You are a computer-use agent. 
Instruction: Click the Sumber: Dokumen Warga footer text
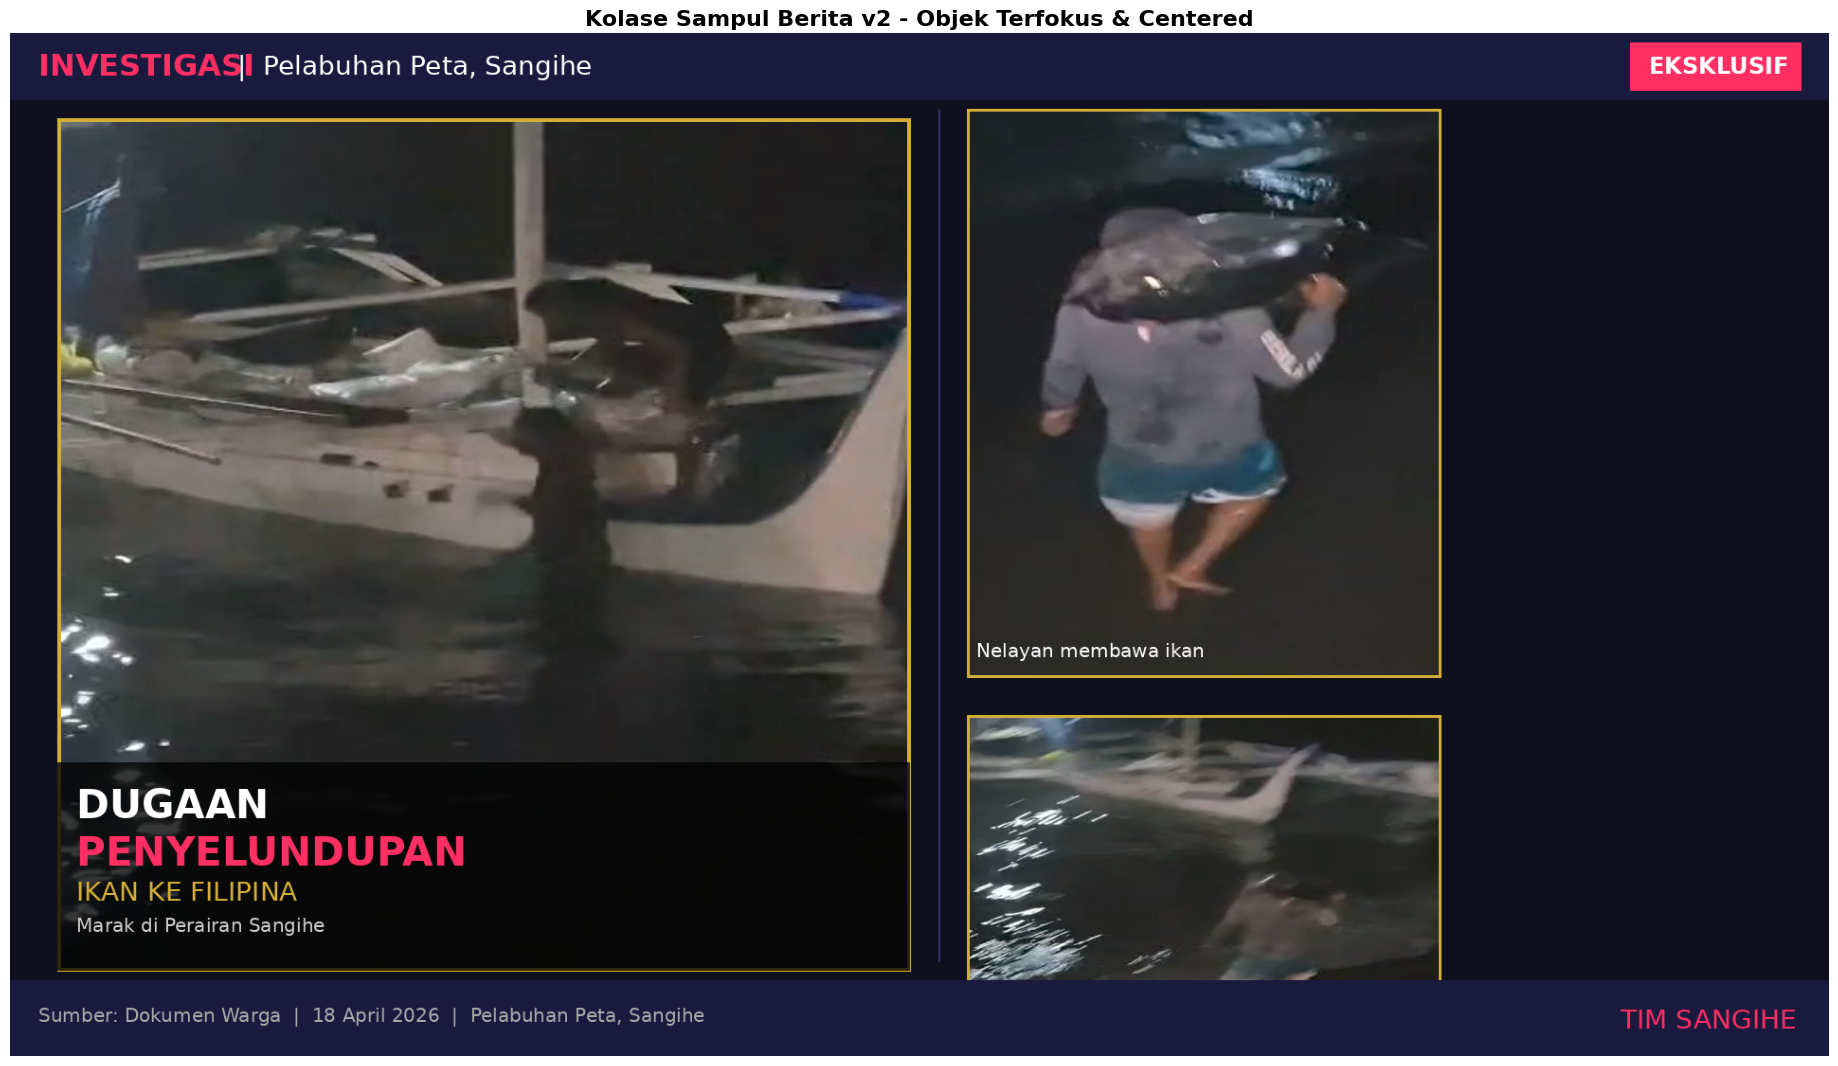(159, 1016)
